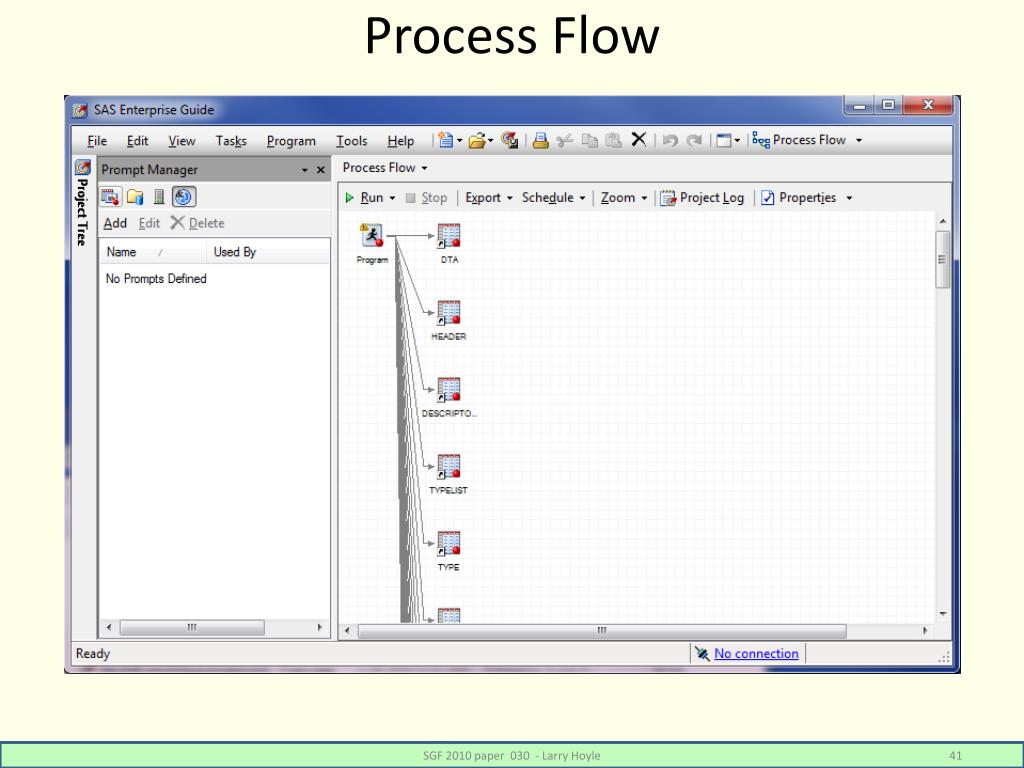Click the window layout icon in toolbar

724,140
